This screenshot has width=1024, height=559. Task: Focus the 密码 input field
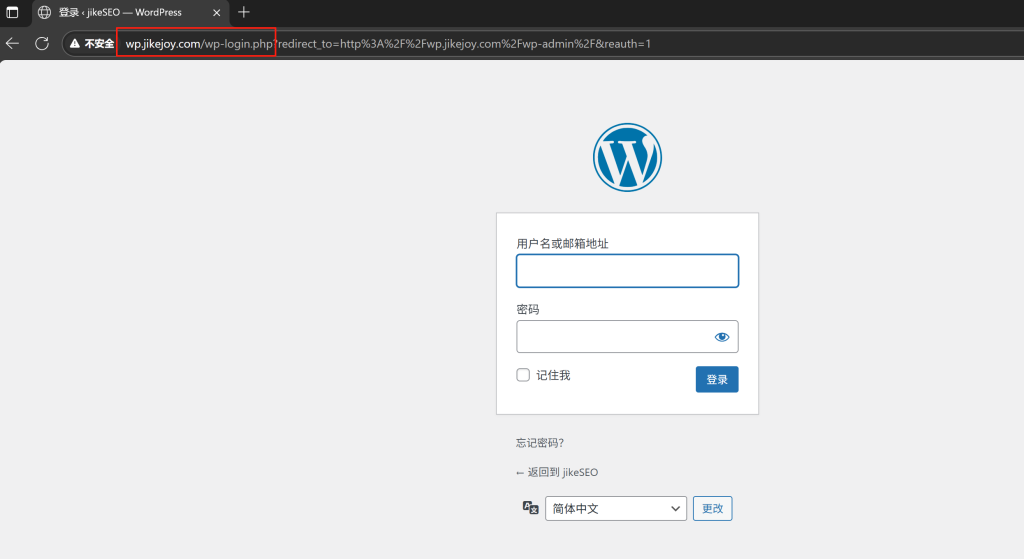click(628, 336)
